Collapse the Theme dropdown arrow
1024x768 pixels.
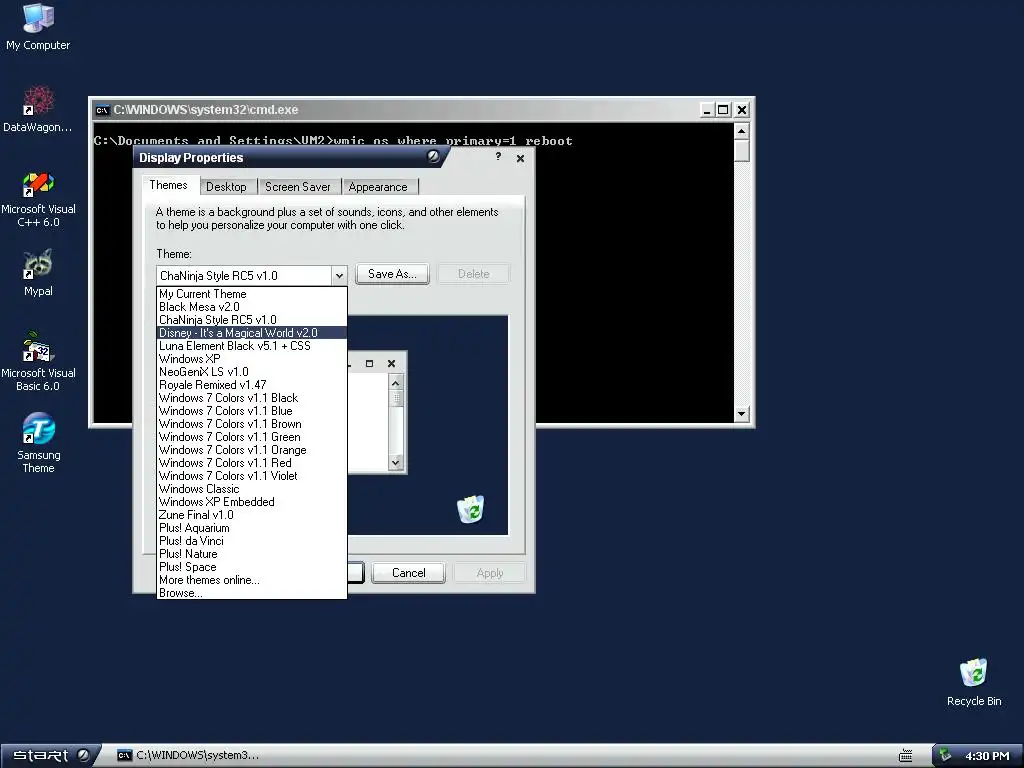click(x=339, y=276)
